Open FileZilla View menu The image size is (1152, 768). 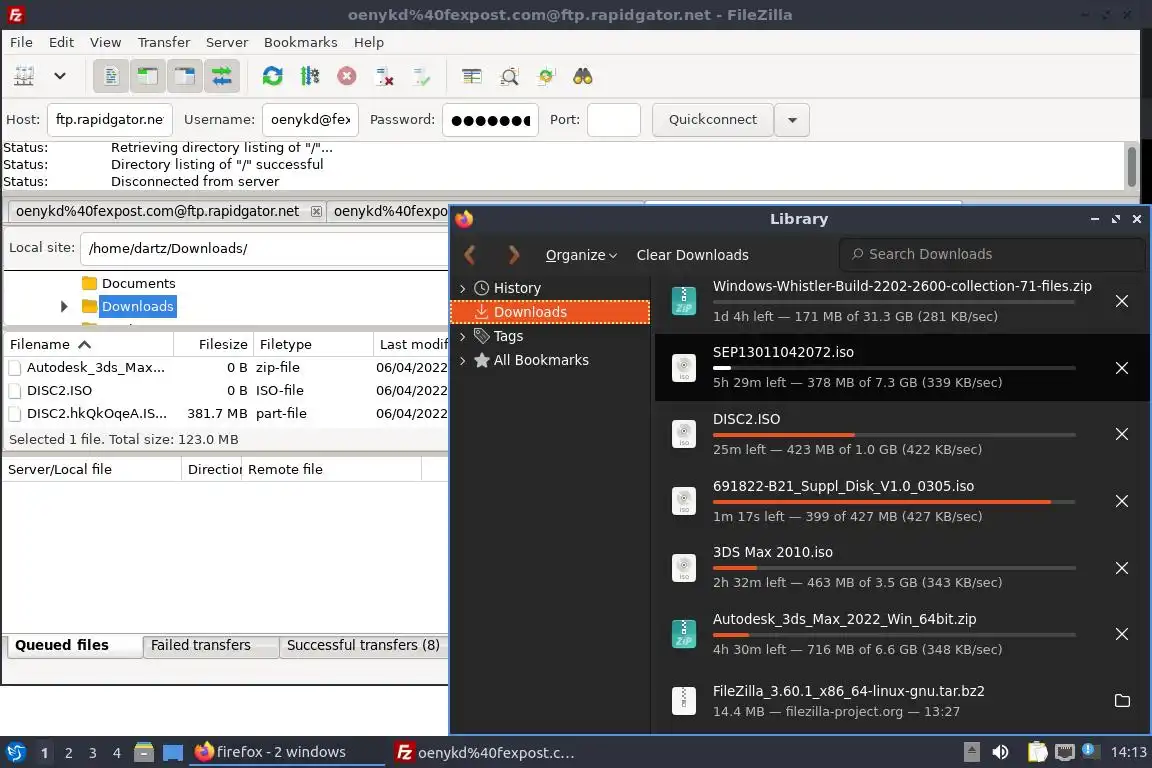tap(105, 42)
